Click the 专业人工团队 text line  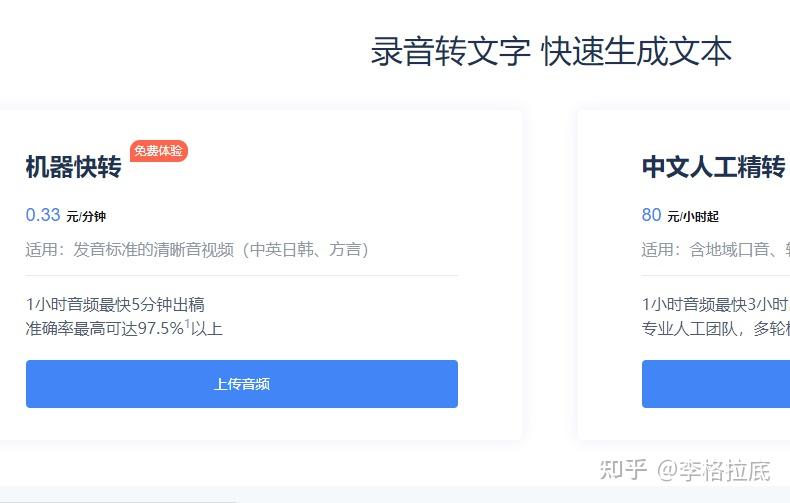coord(714,329)
